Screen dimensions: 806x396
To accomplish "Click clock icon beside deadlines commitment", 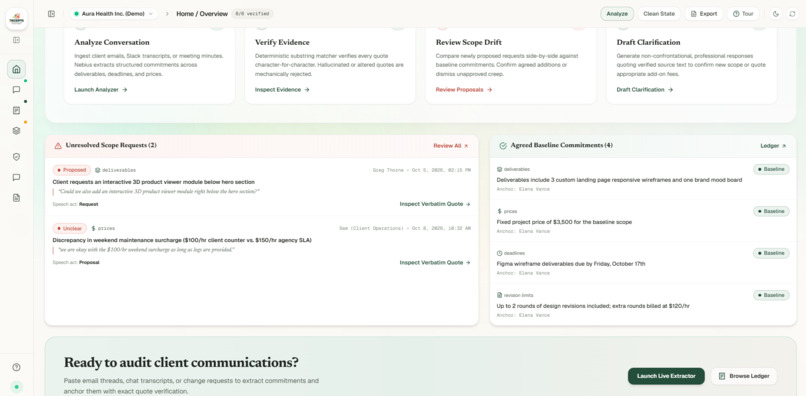I will pyautogui.click(x=500, y=253).
